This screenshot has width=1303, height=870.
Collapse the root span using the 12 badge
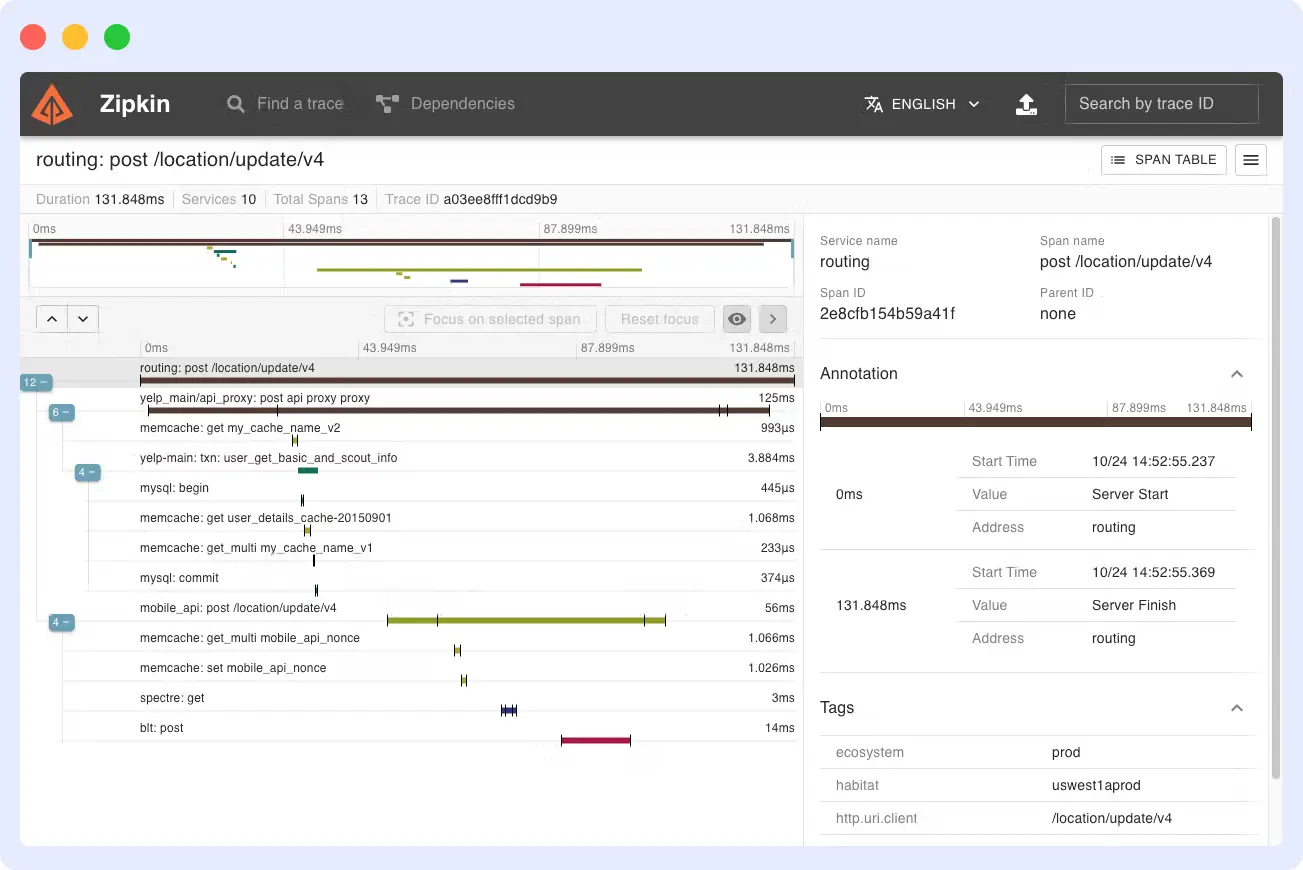click(36, 382)
